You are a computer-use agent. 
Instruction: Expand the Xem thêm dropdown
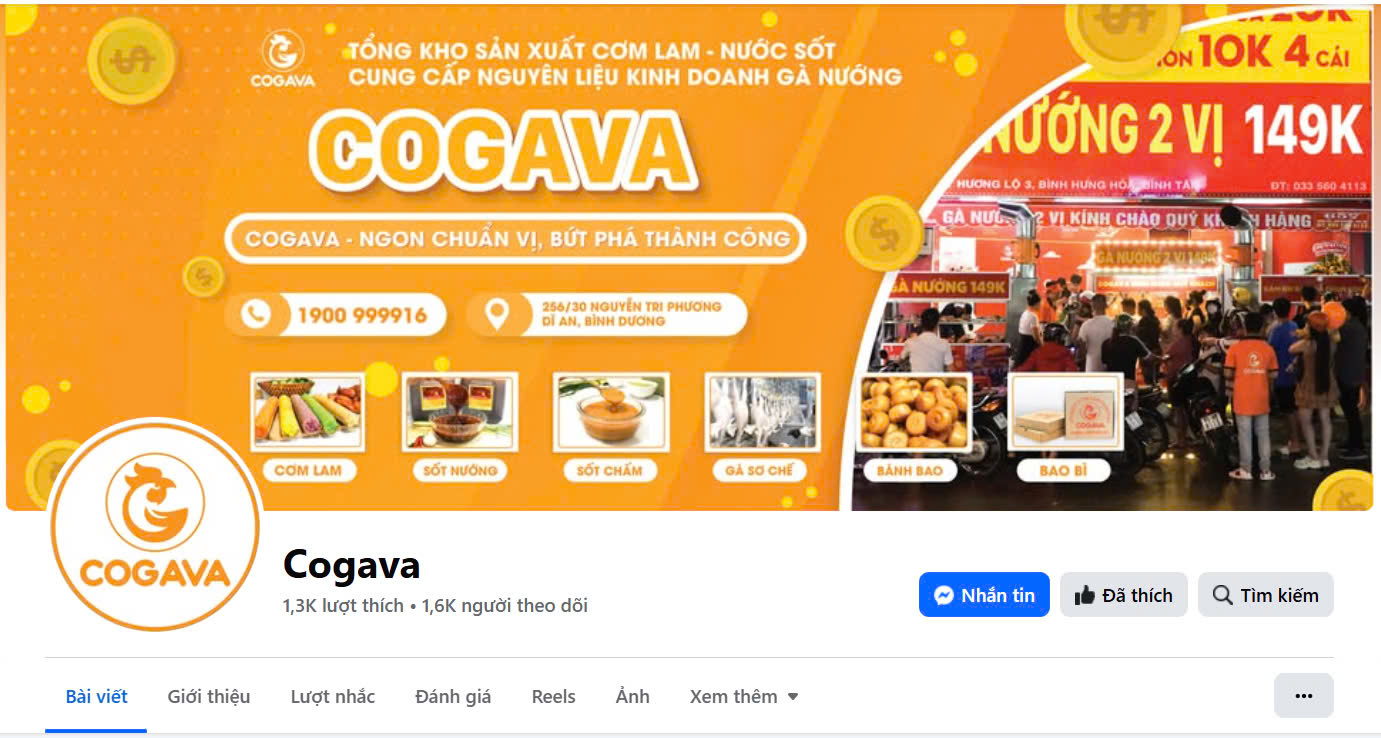coord(744,696)
